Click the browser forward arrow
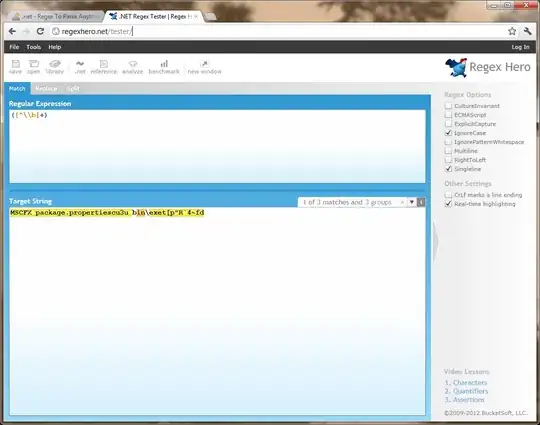 (x=27, y=31)
